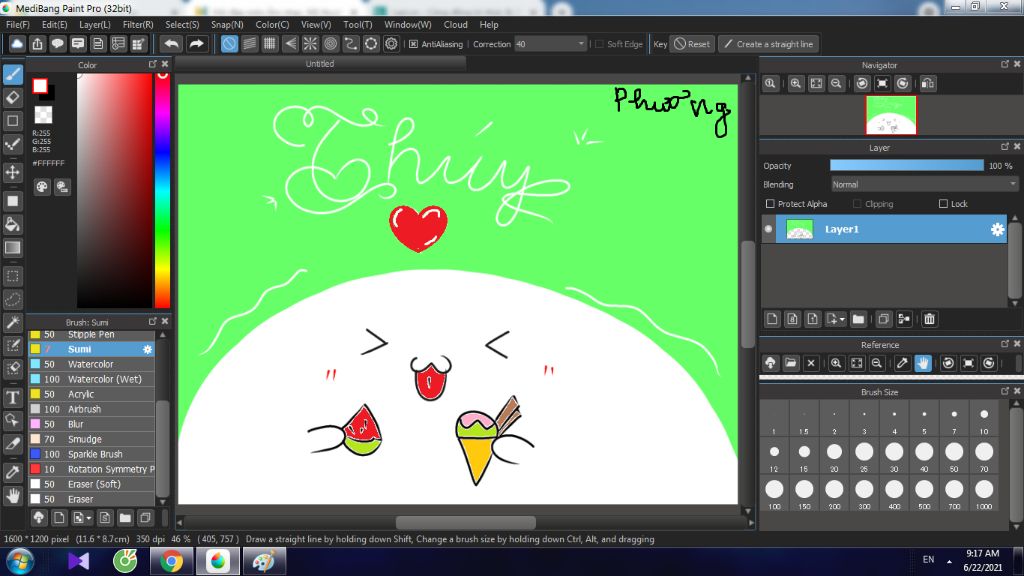Image resolution: width=1024 pixels, height=576 pixels.
Task: Adjust the layer Opacity slider
Action: click(906, 166)
